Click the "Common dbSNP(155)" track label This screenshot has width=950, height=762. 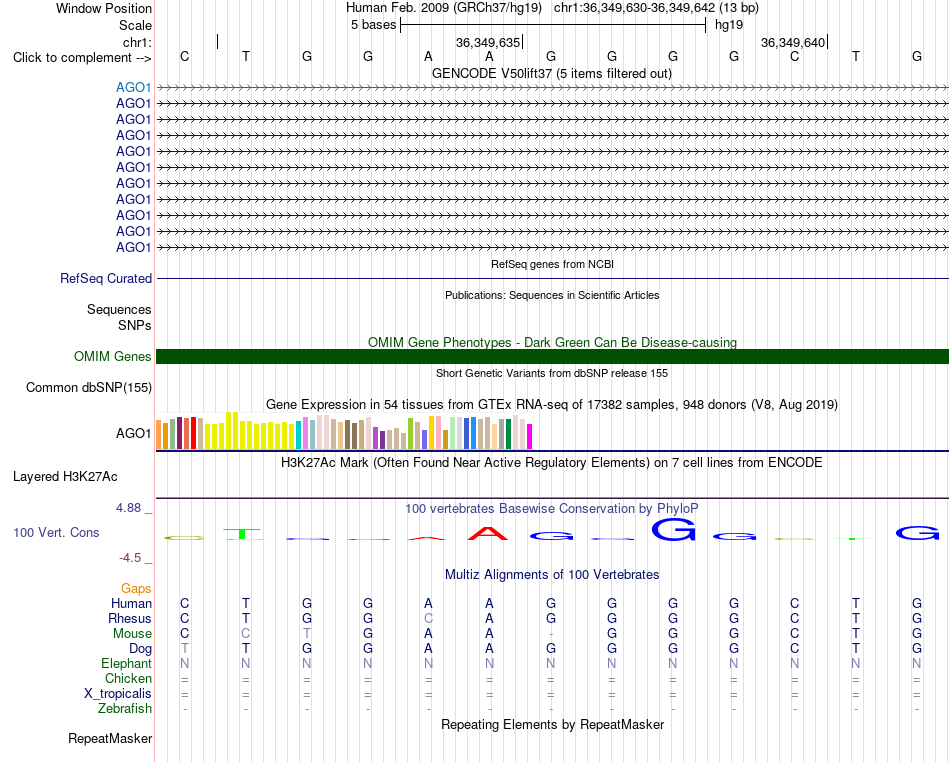coord(89,388)
